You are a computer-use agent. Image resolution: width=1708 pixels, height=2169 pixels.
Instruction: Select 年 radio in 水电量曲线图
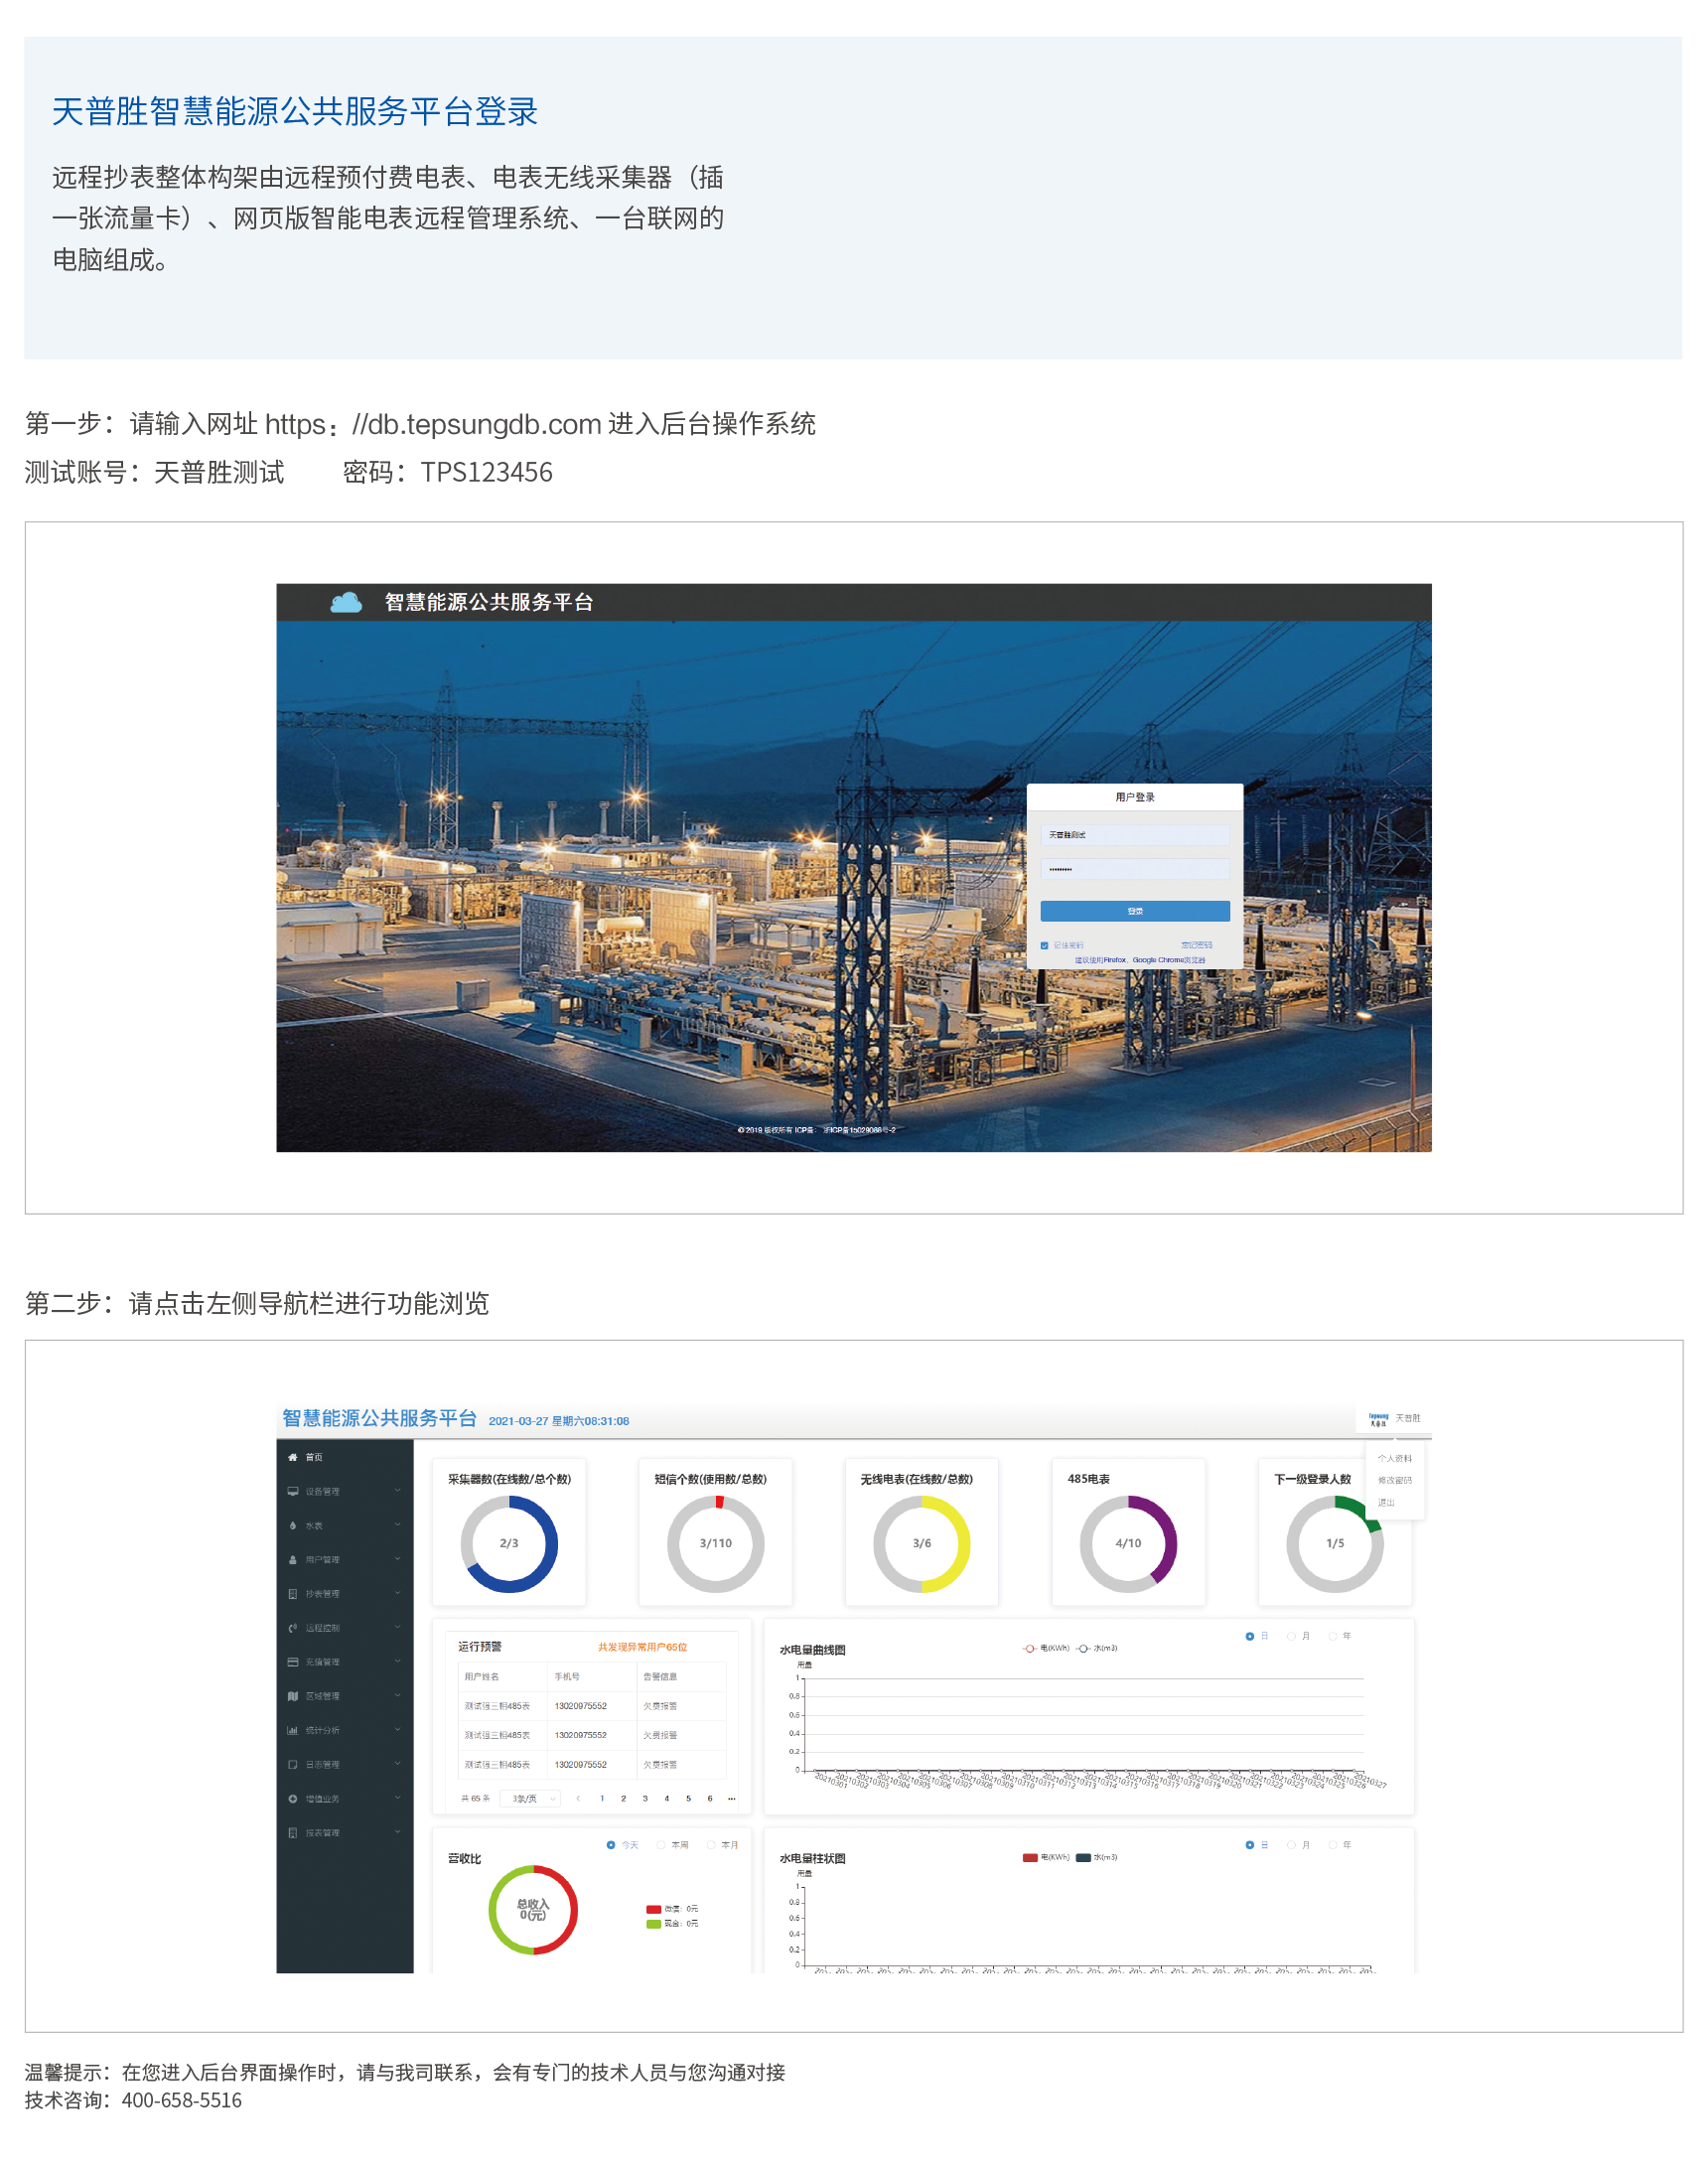click(x=1333, y=1636)
